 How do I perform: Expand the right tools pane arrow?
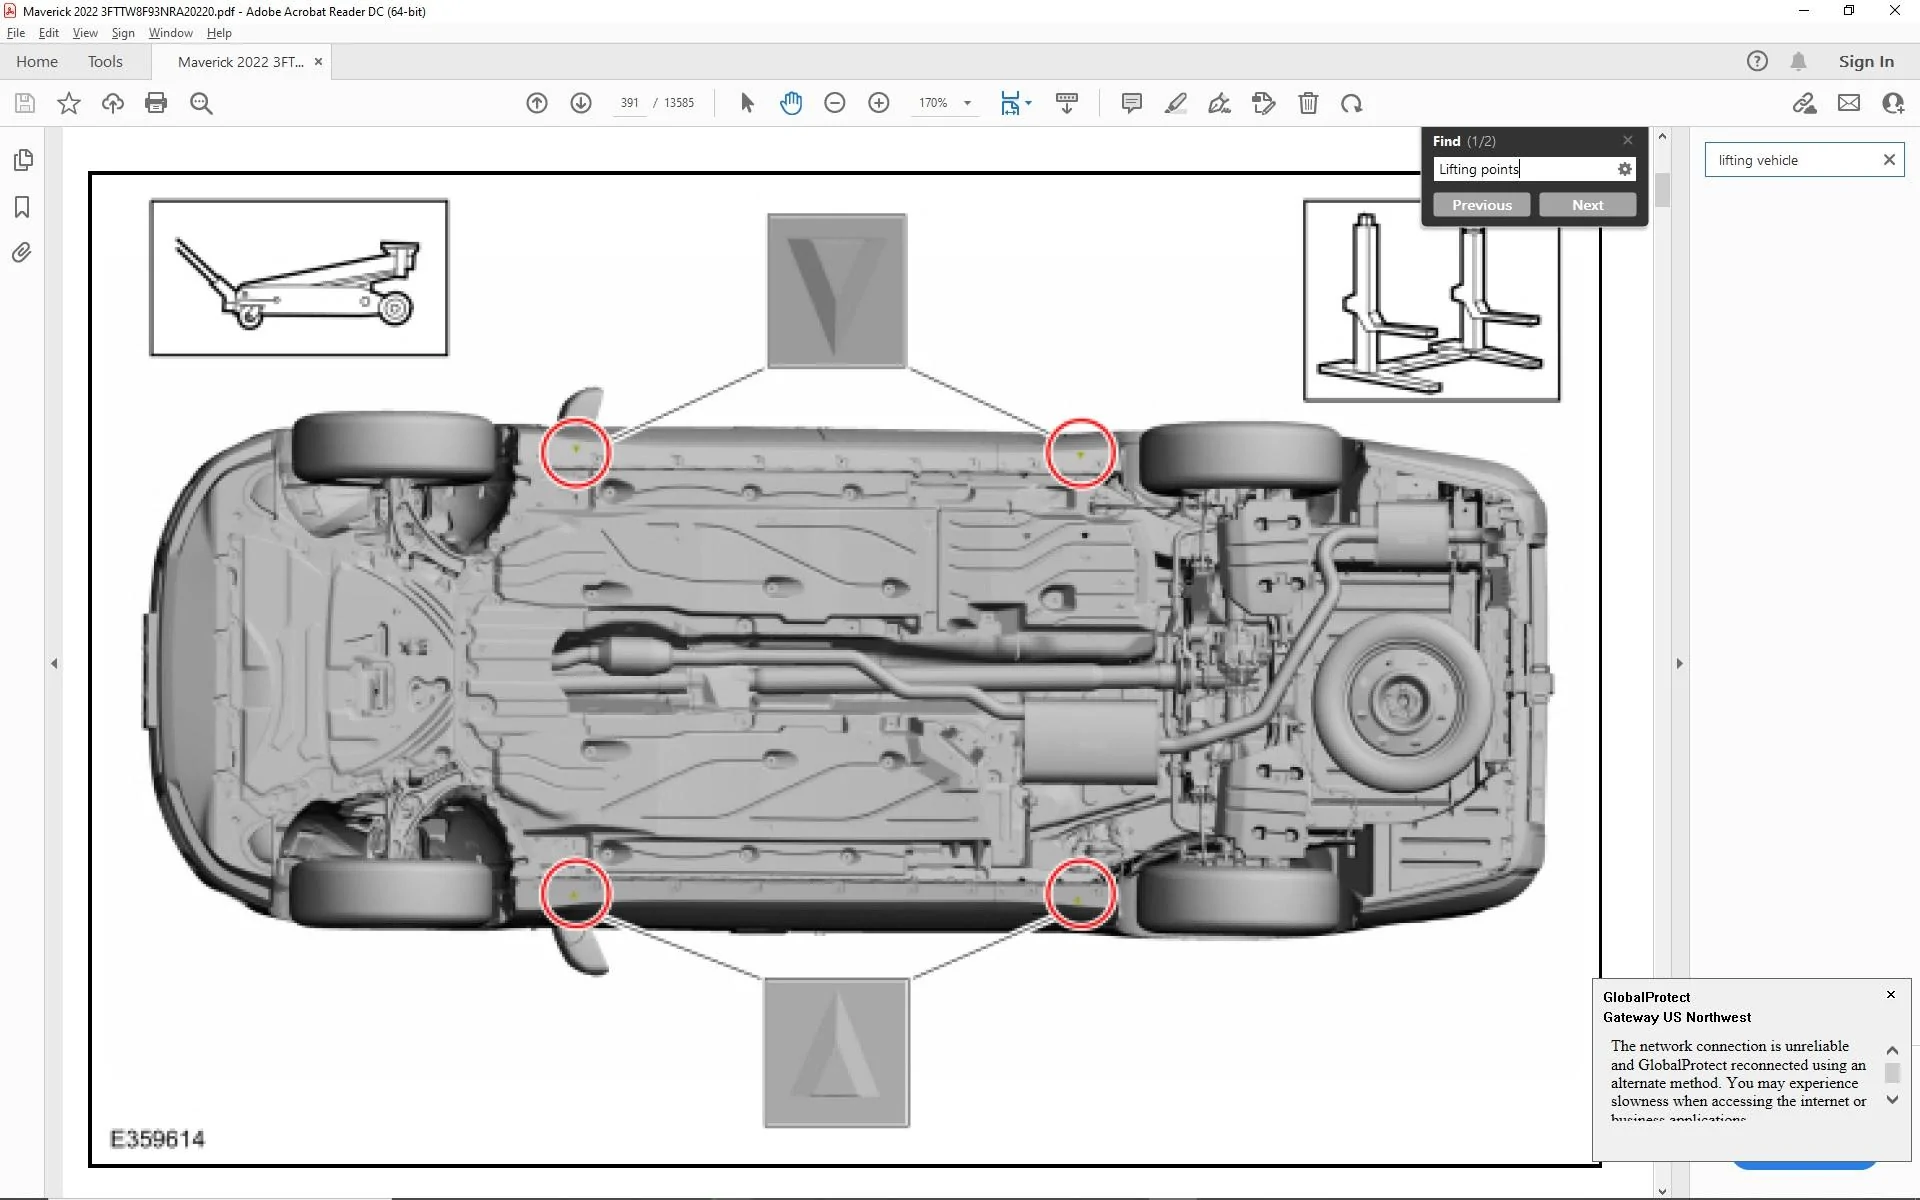pos(1679,663)
